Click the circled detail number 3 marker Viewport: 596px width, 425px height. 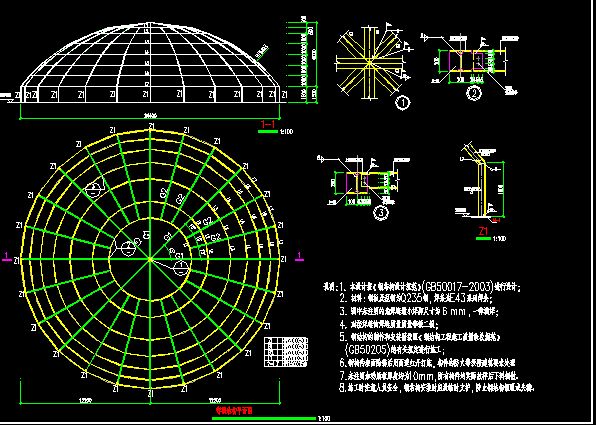381,213
